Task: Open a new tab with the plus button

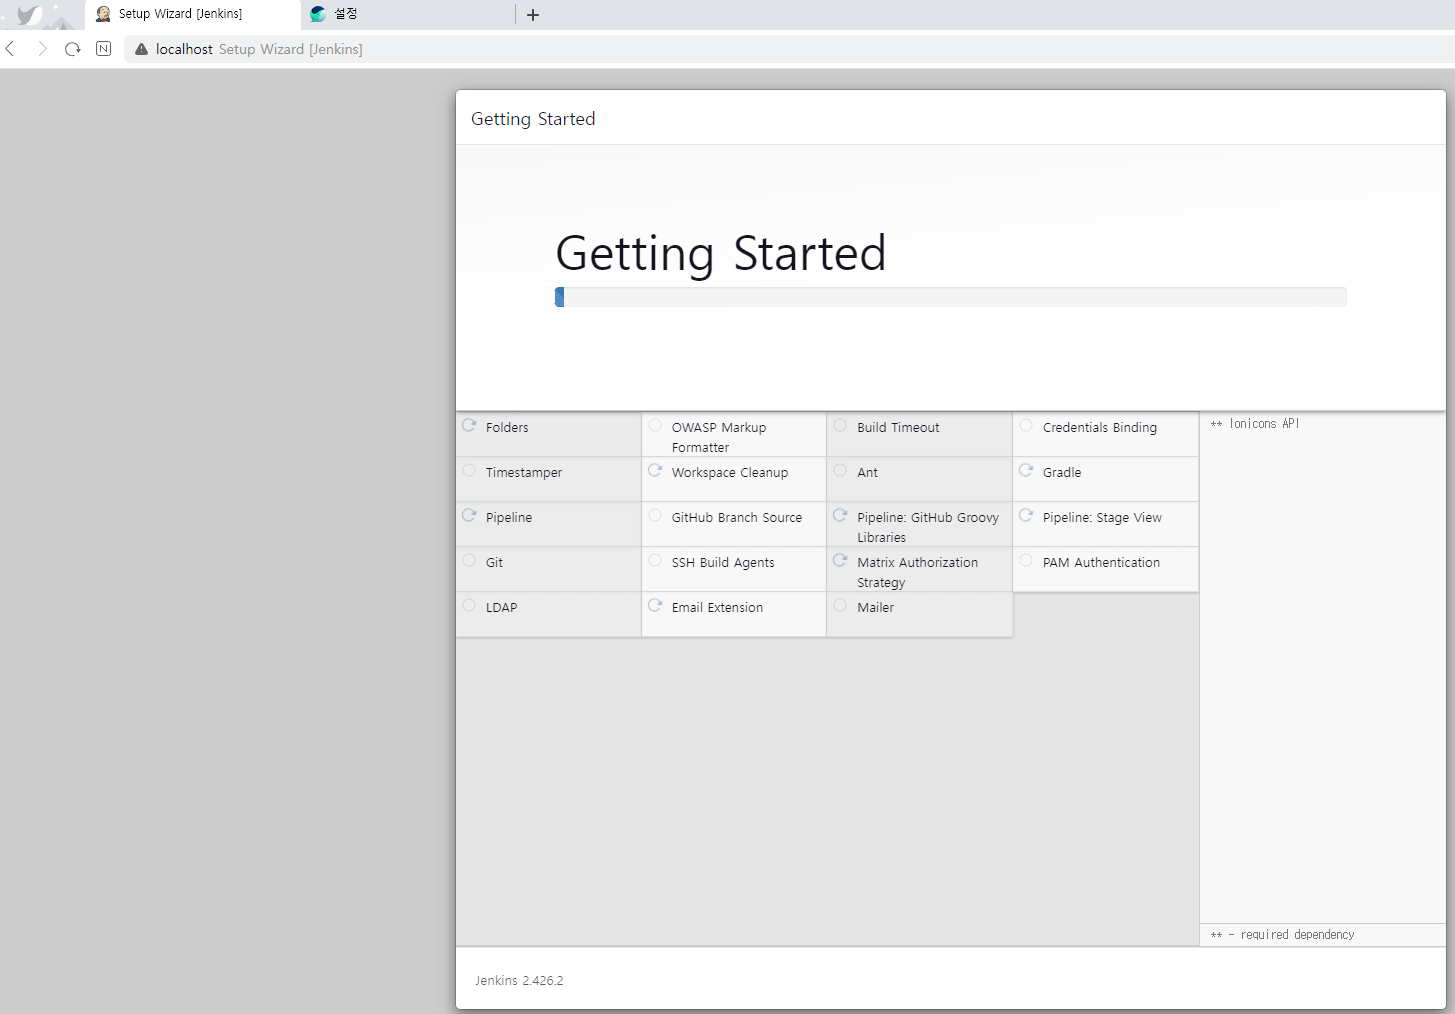Action: click(533, 15)
